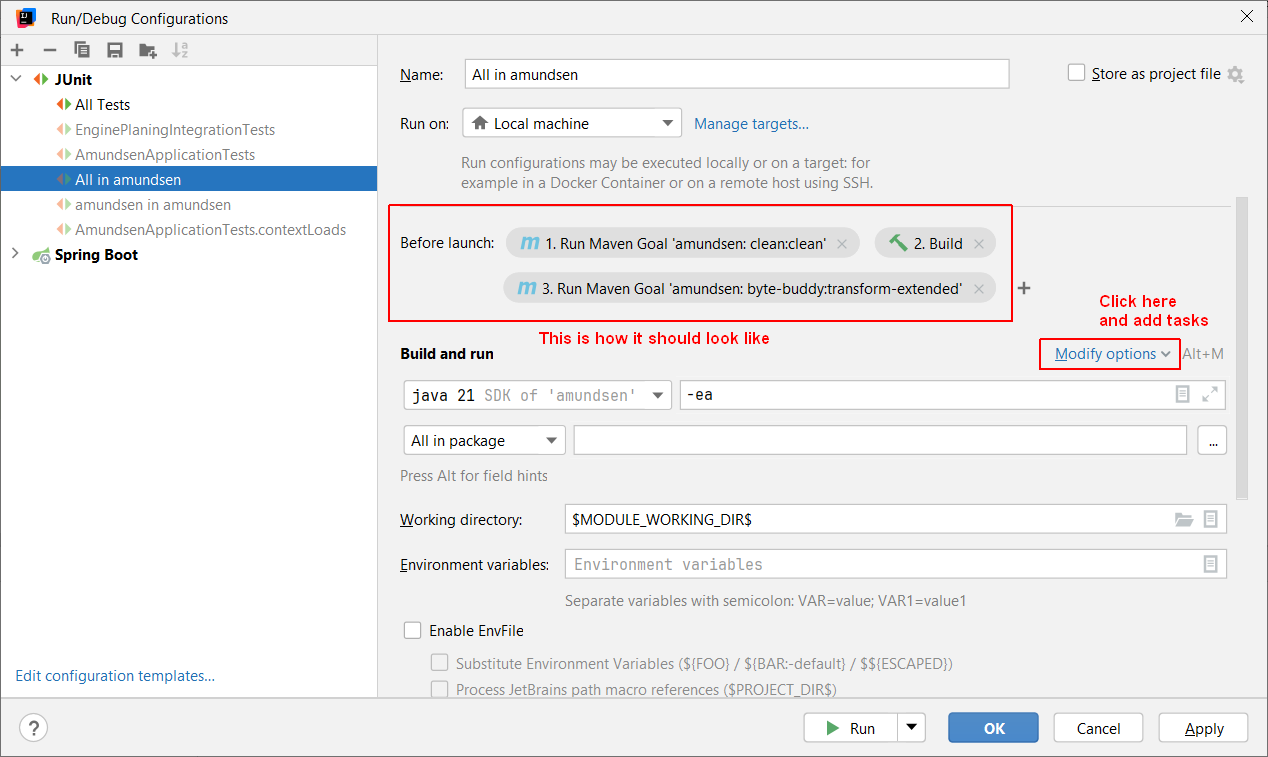This screenshot has width=1268, height=757.
Task: Toggle Substitute Environment Variables checkbox
Action: click(439, 663)
